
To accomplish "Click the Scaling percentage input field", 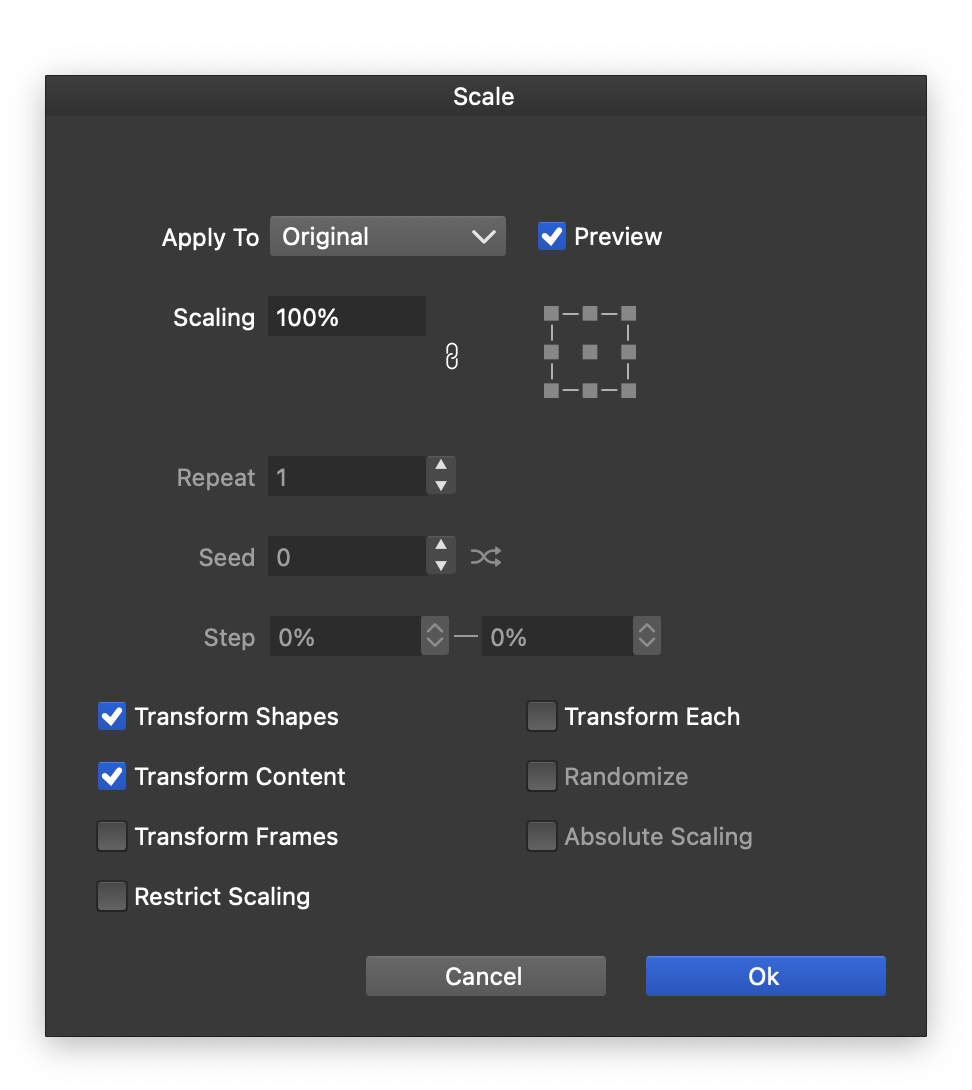I will coord(346,317).
